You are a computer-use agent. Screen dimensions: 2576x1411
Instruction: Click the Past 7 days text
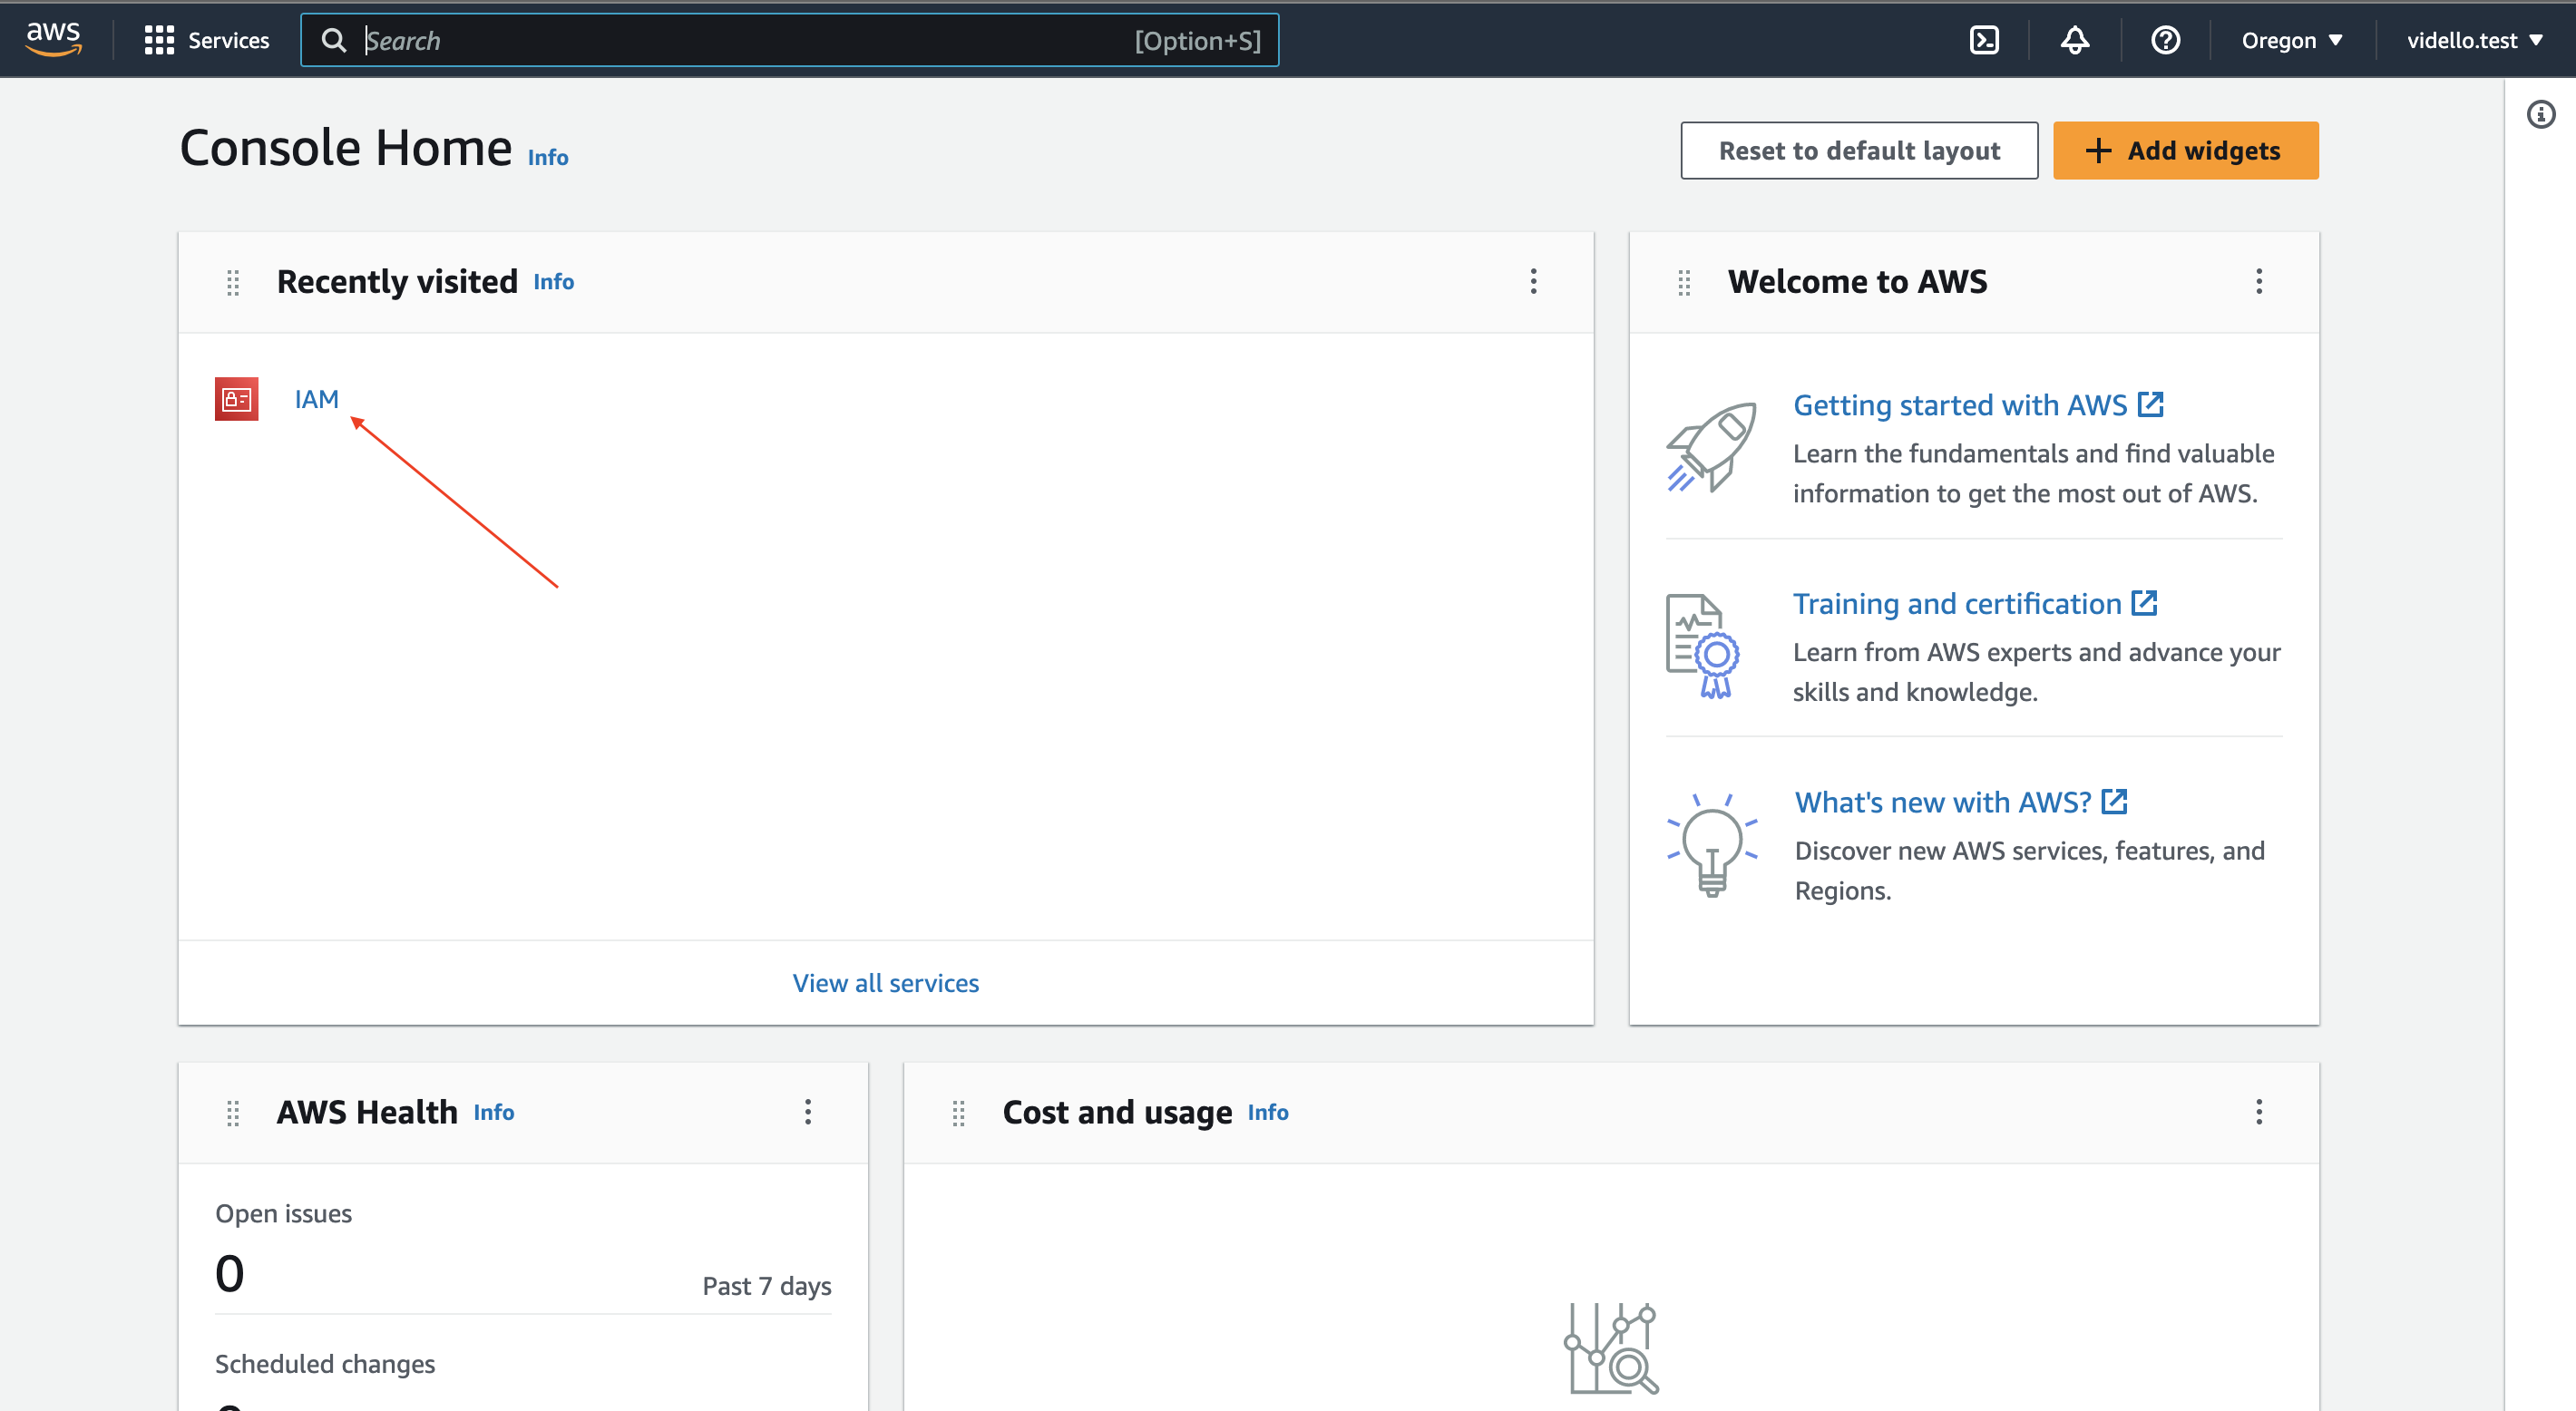click(x=766, y=1286)
